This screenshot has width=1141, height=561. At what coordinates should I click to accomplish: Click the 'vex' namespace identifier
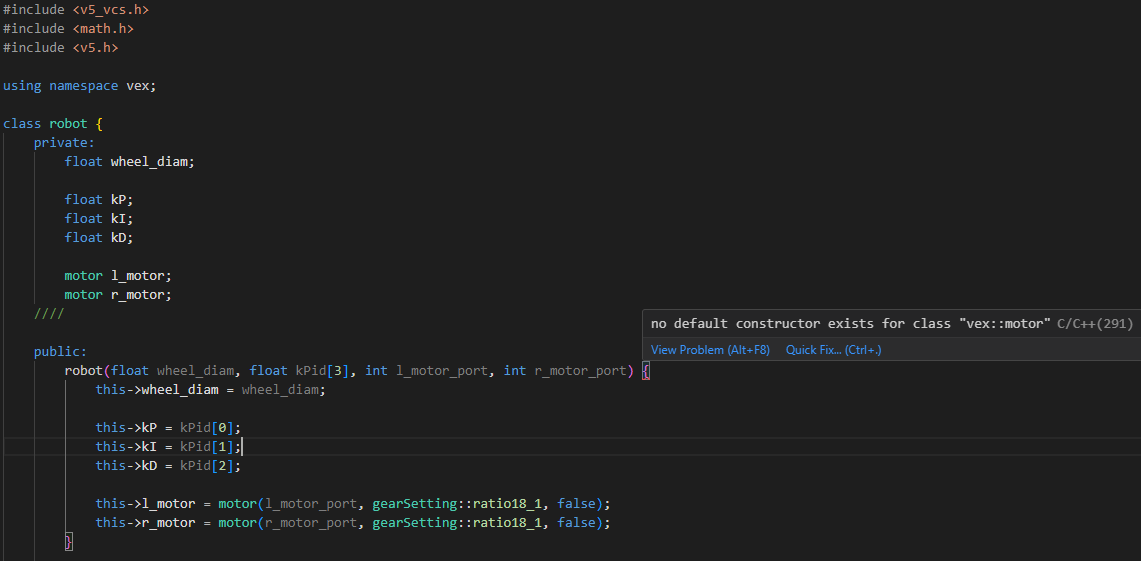coord(137,86)
